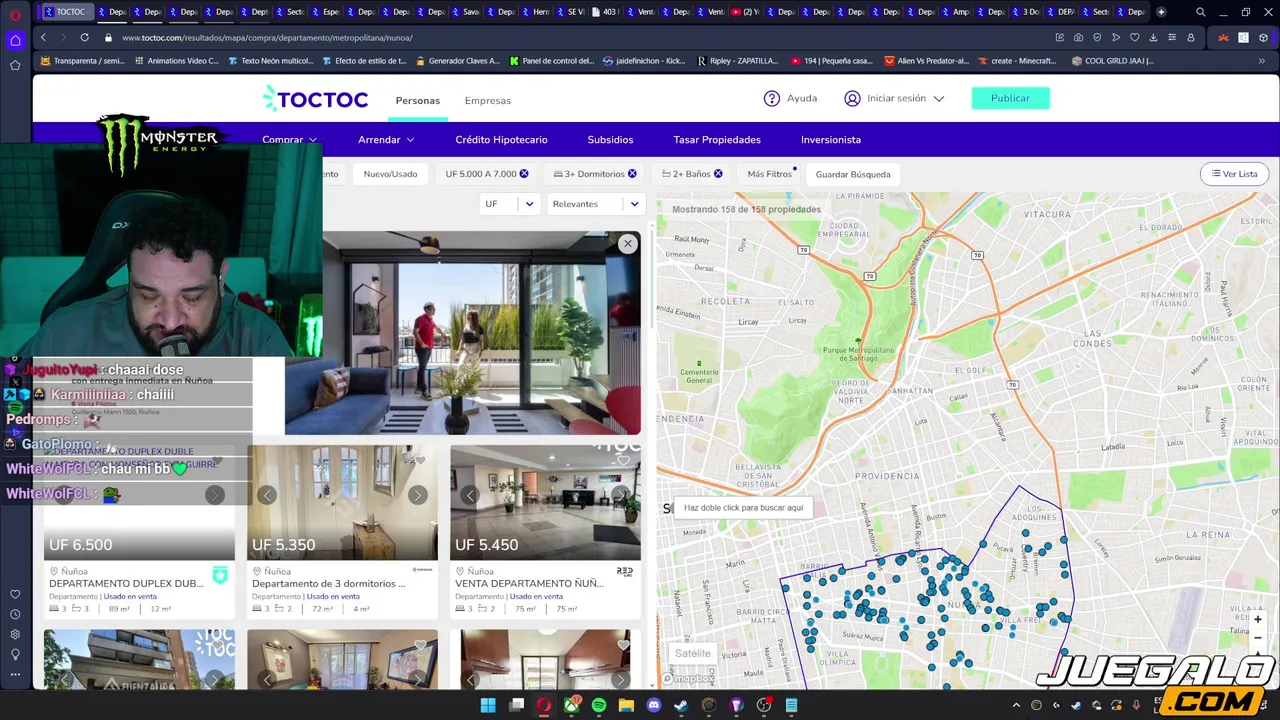
Task: Click the Mapbox attribution logo
Action: click(687, 679)
